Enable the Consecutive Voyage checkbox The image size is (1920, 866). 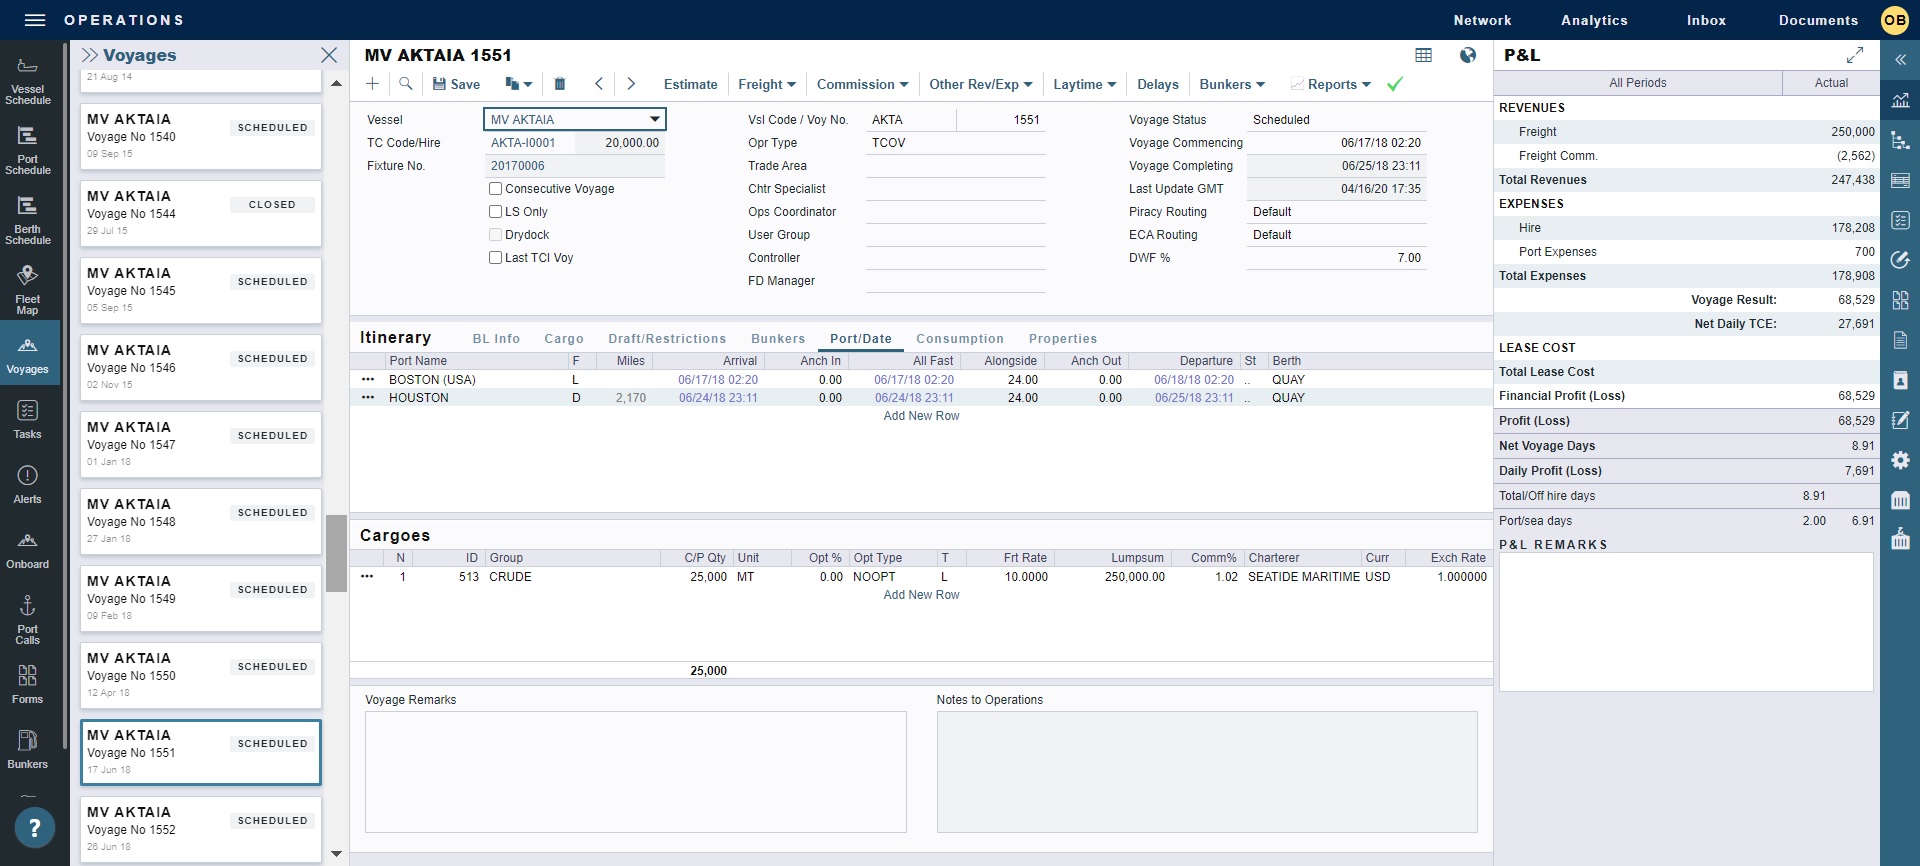point(495,189)
